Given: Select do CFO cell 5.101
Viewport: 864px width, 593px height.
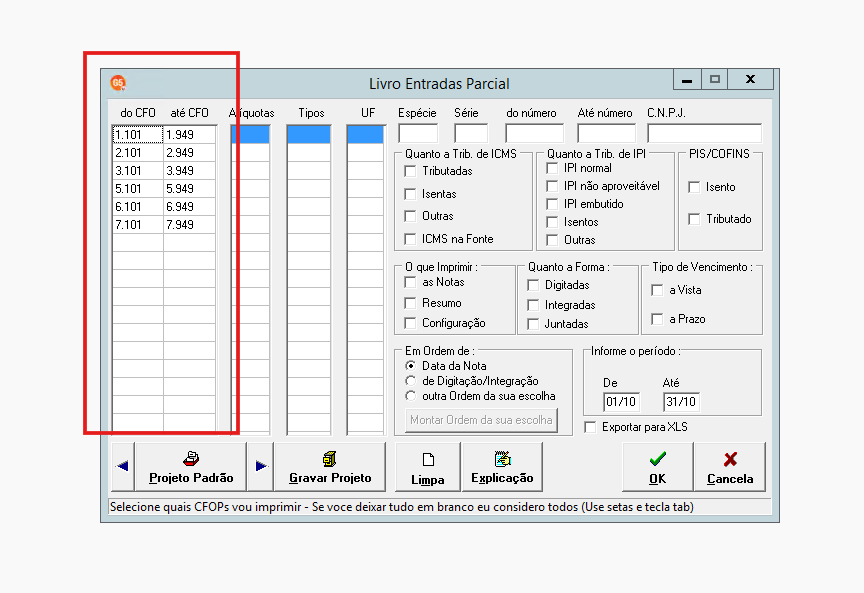Looking at the screenshot, I should 138,188.
